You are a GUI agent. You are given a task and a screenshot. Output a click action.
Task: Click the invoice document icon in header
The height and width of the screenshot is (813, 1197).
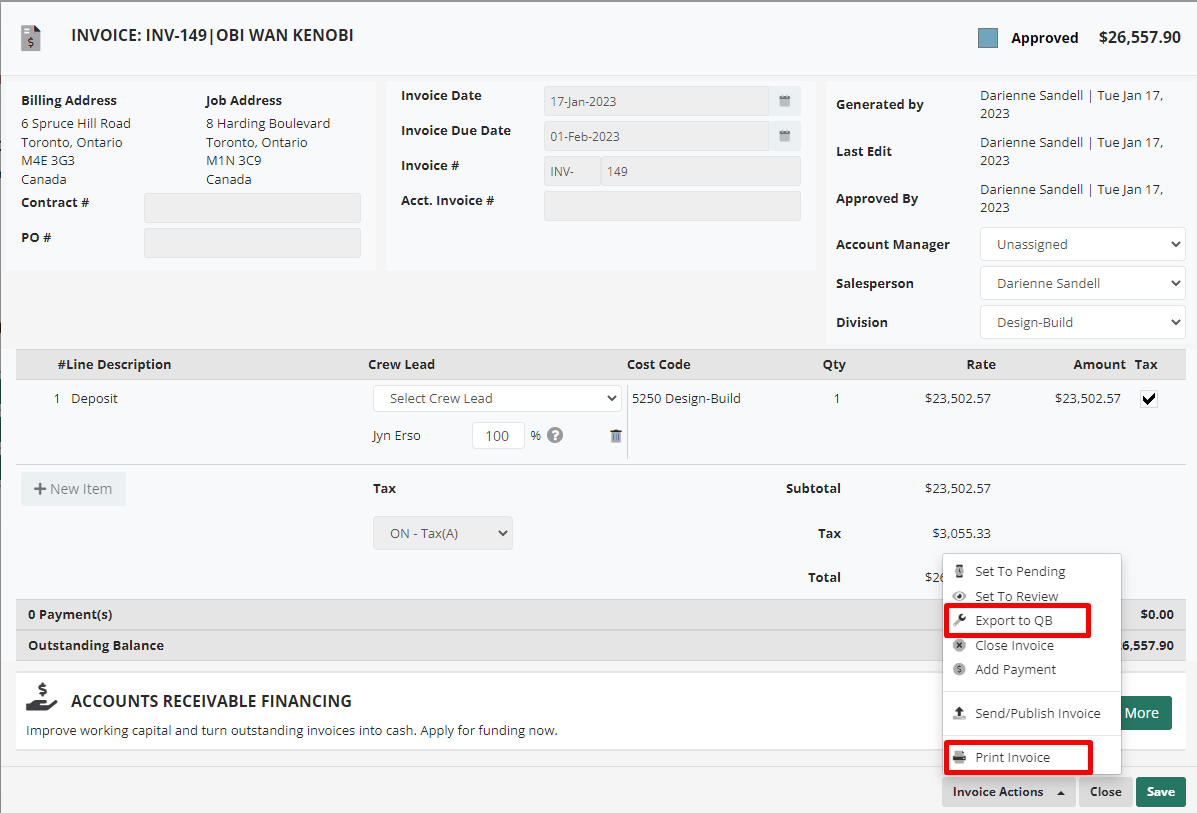(x=31, y=37)
